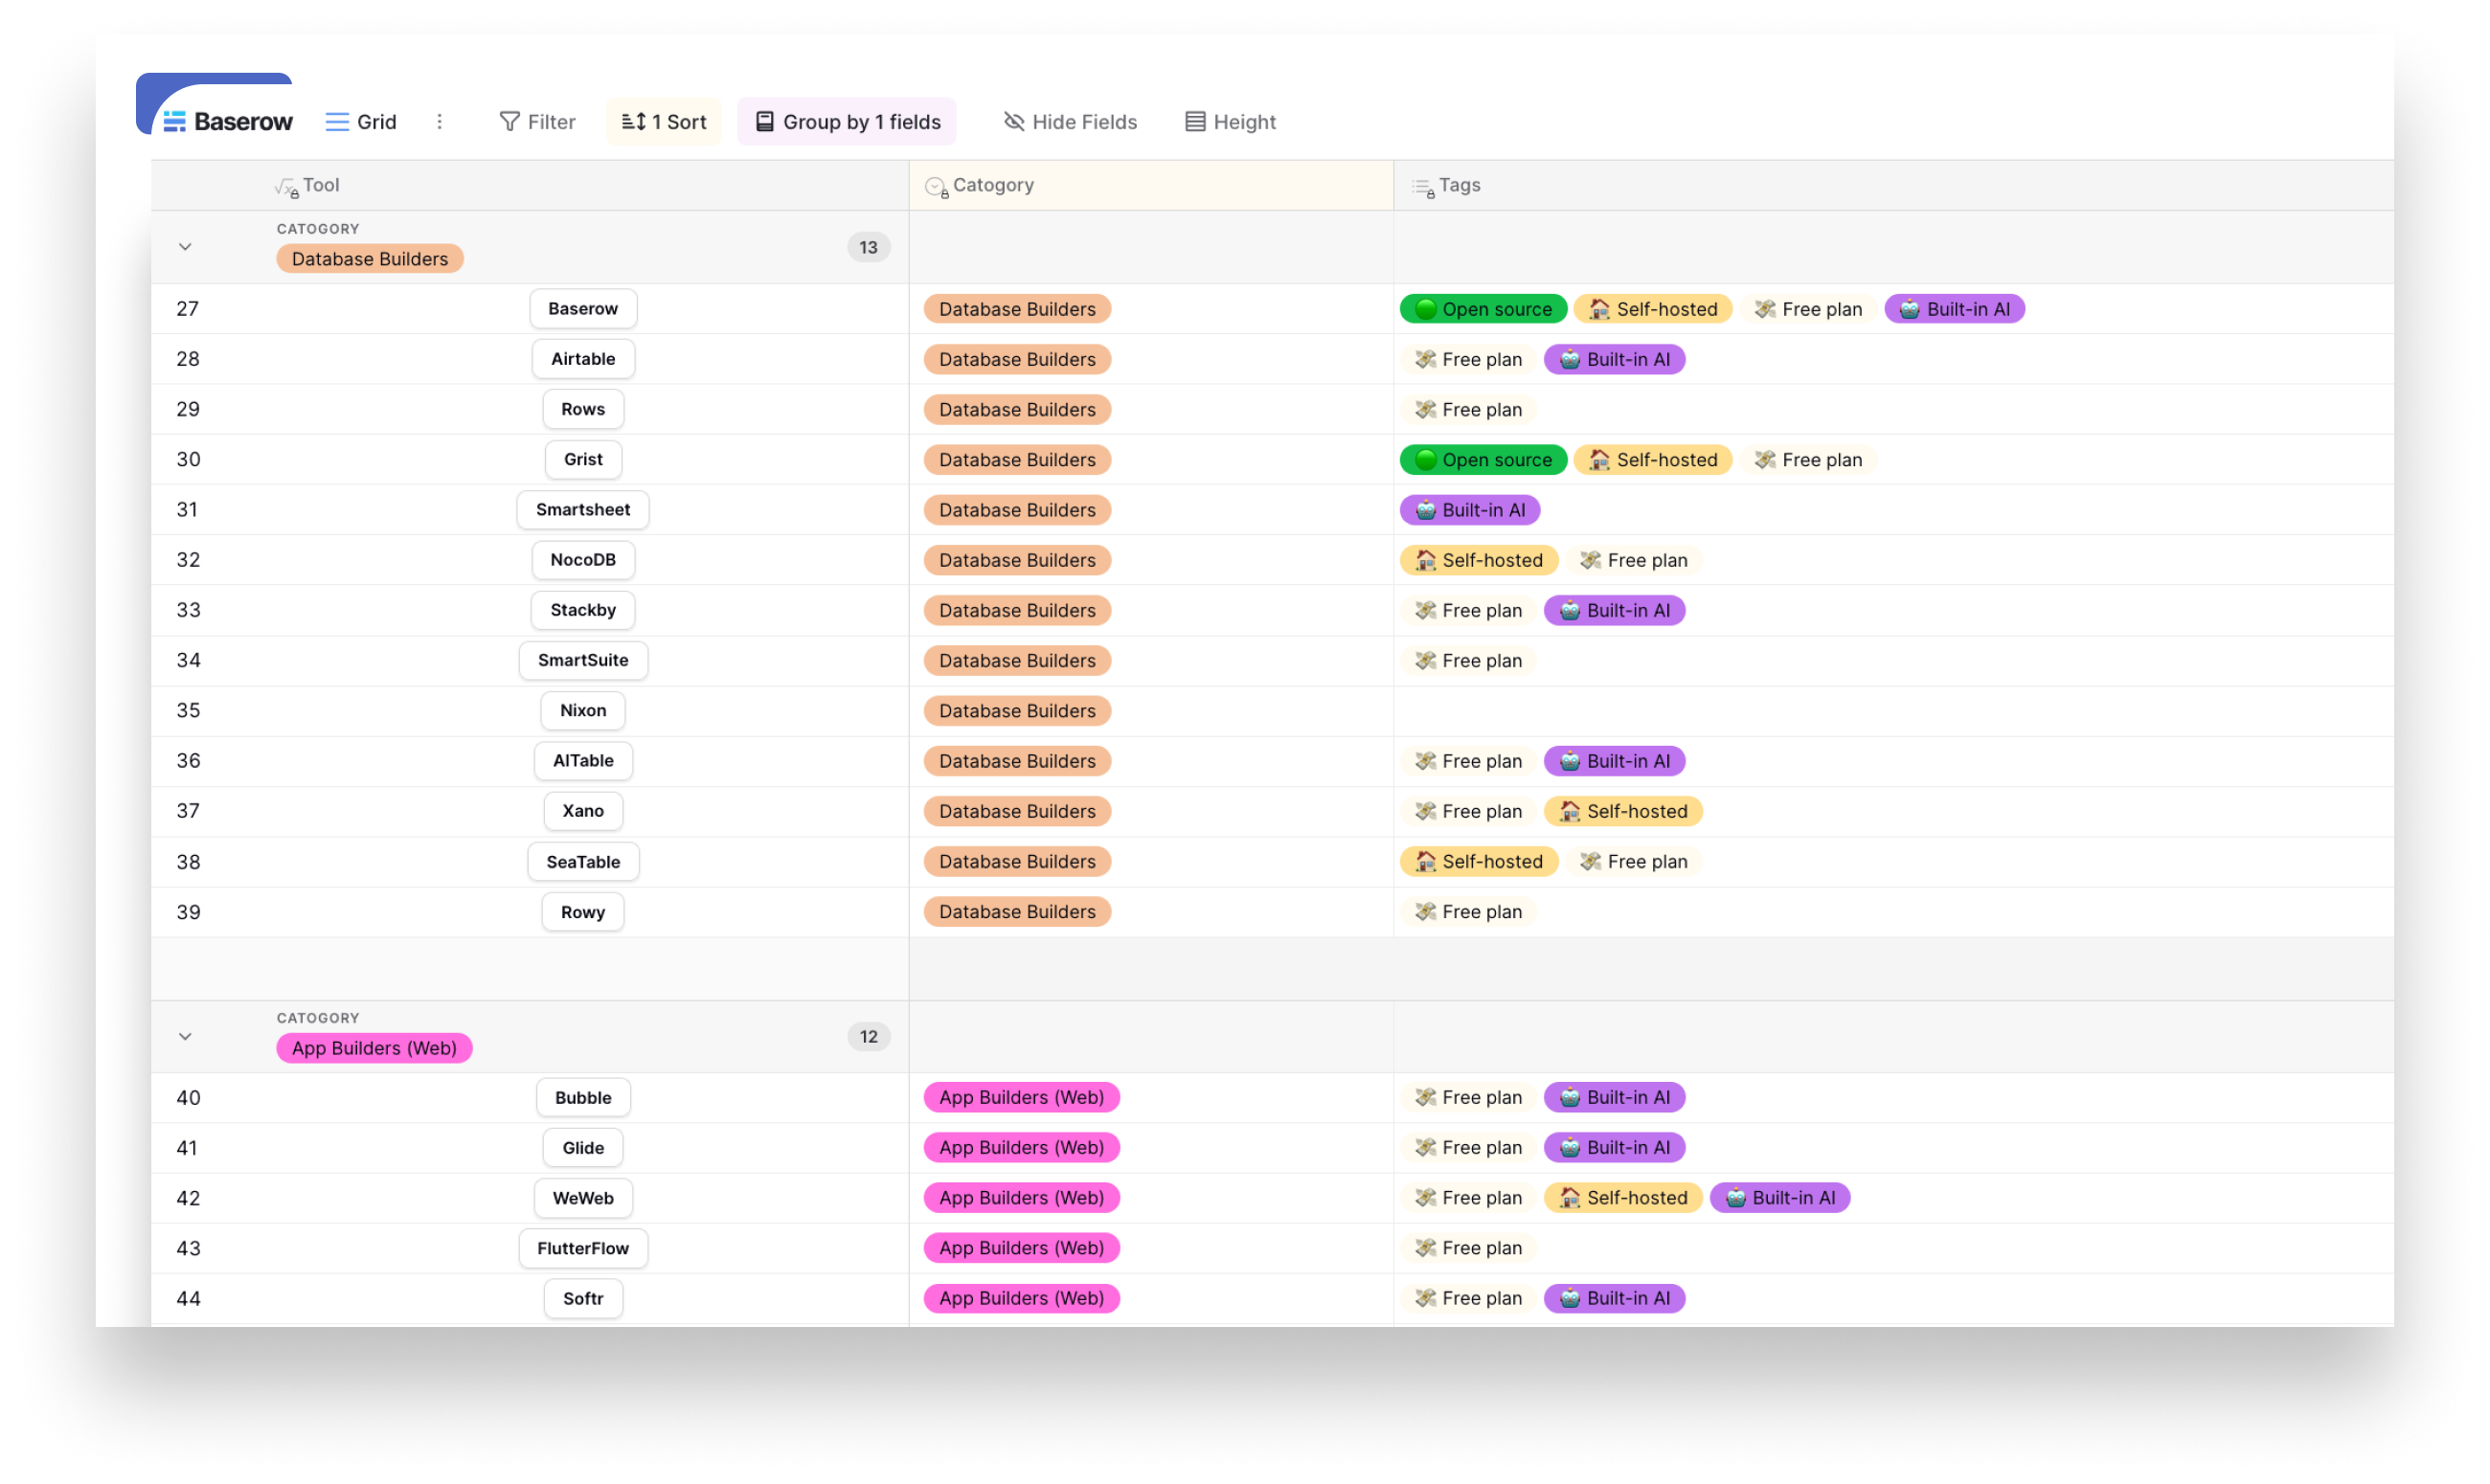Open the 1 Sort settings
Screen dimensions: 2490x1484
[x=664, y=122]
